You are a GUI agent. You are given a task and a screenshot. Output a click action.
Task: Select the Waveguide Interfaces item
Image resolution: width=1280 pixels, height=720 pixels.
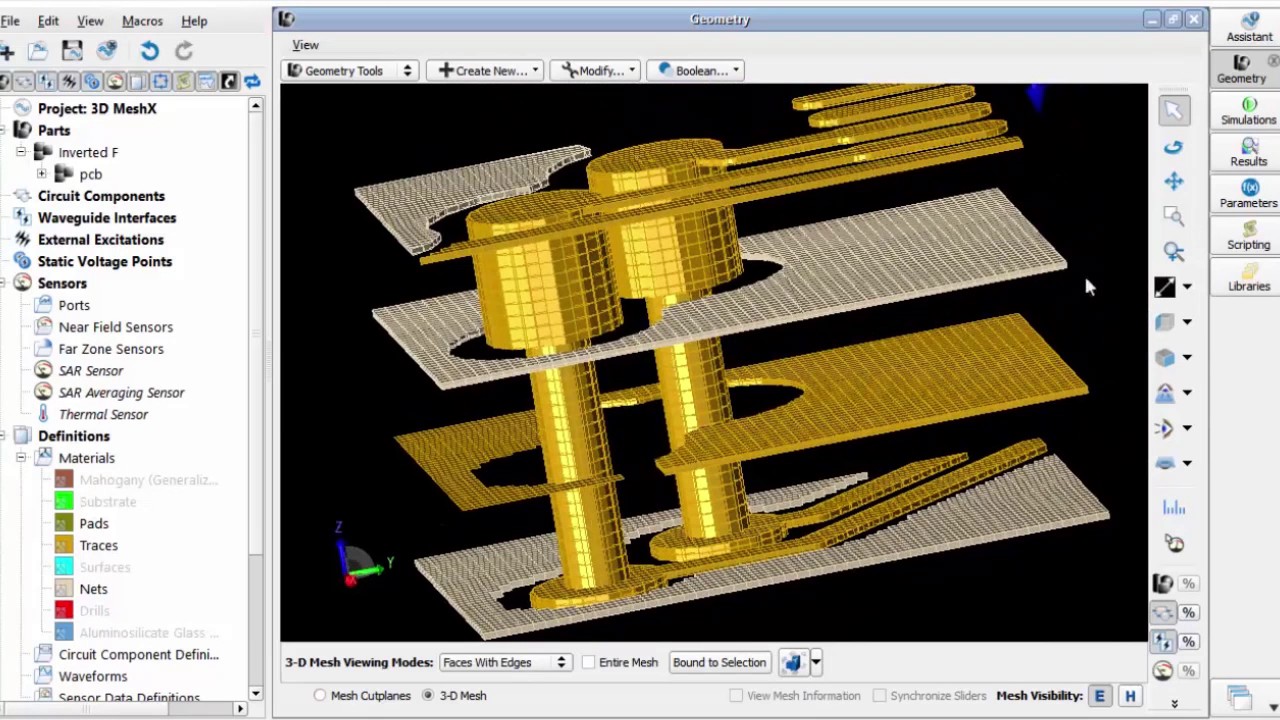coord(107,218)
